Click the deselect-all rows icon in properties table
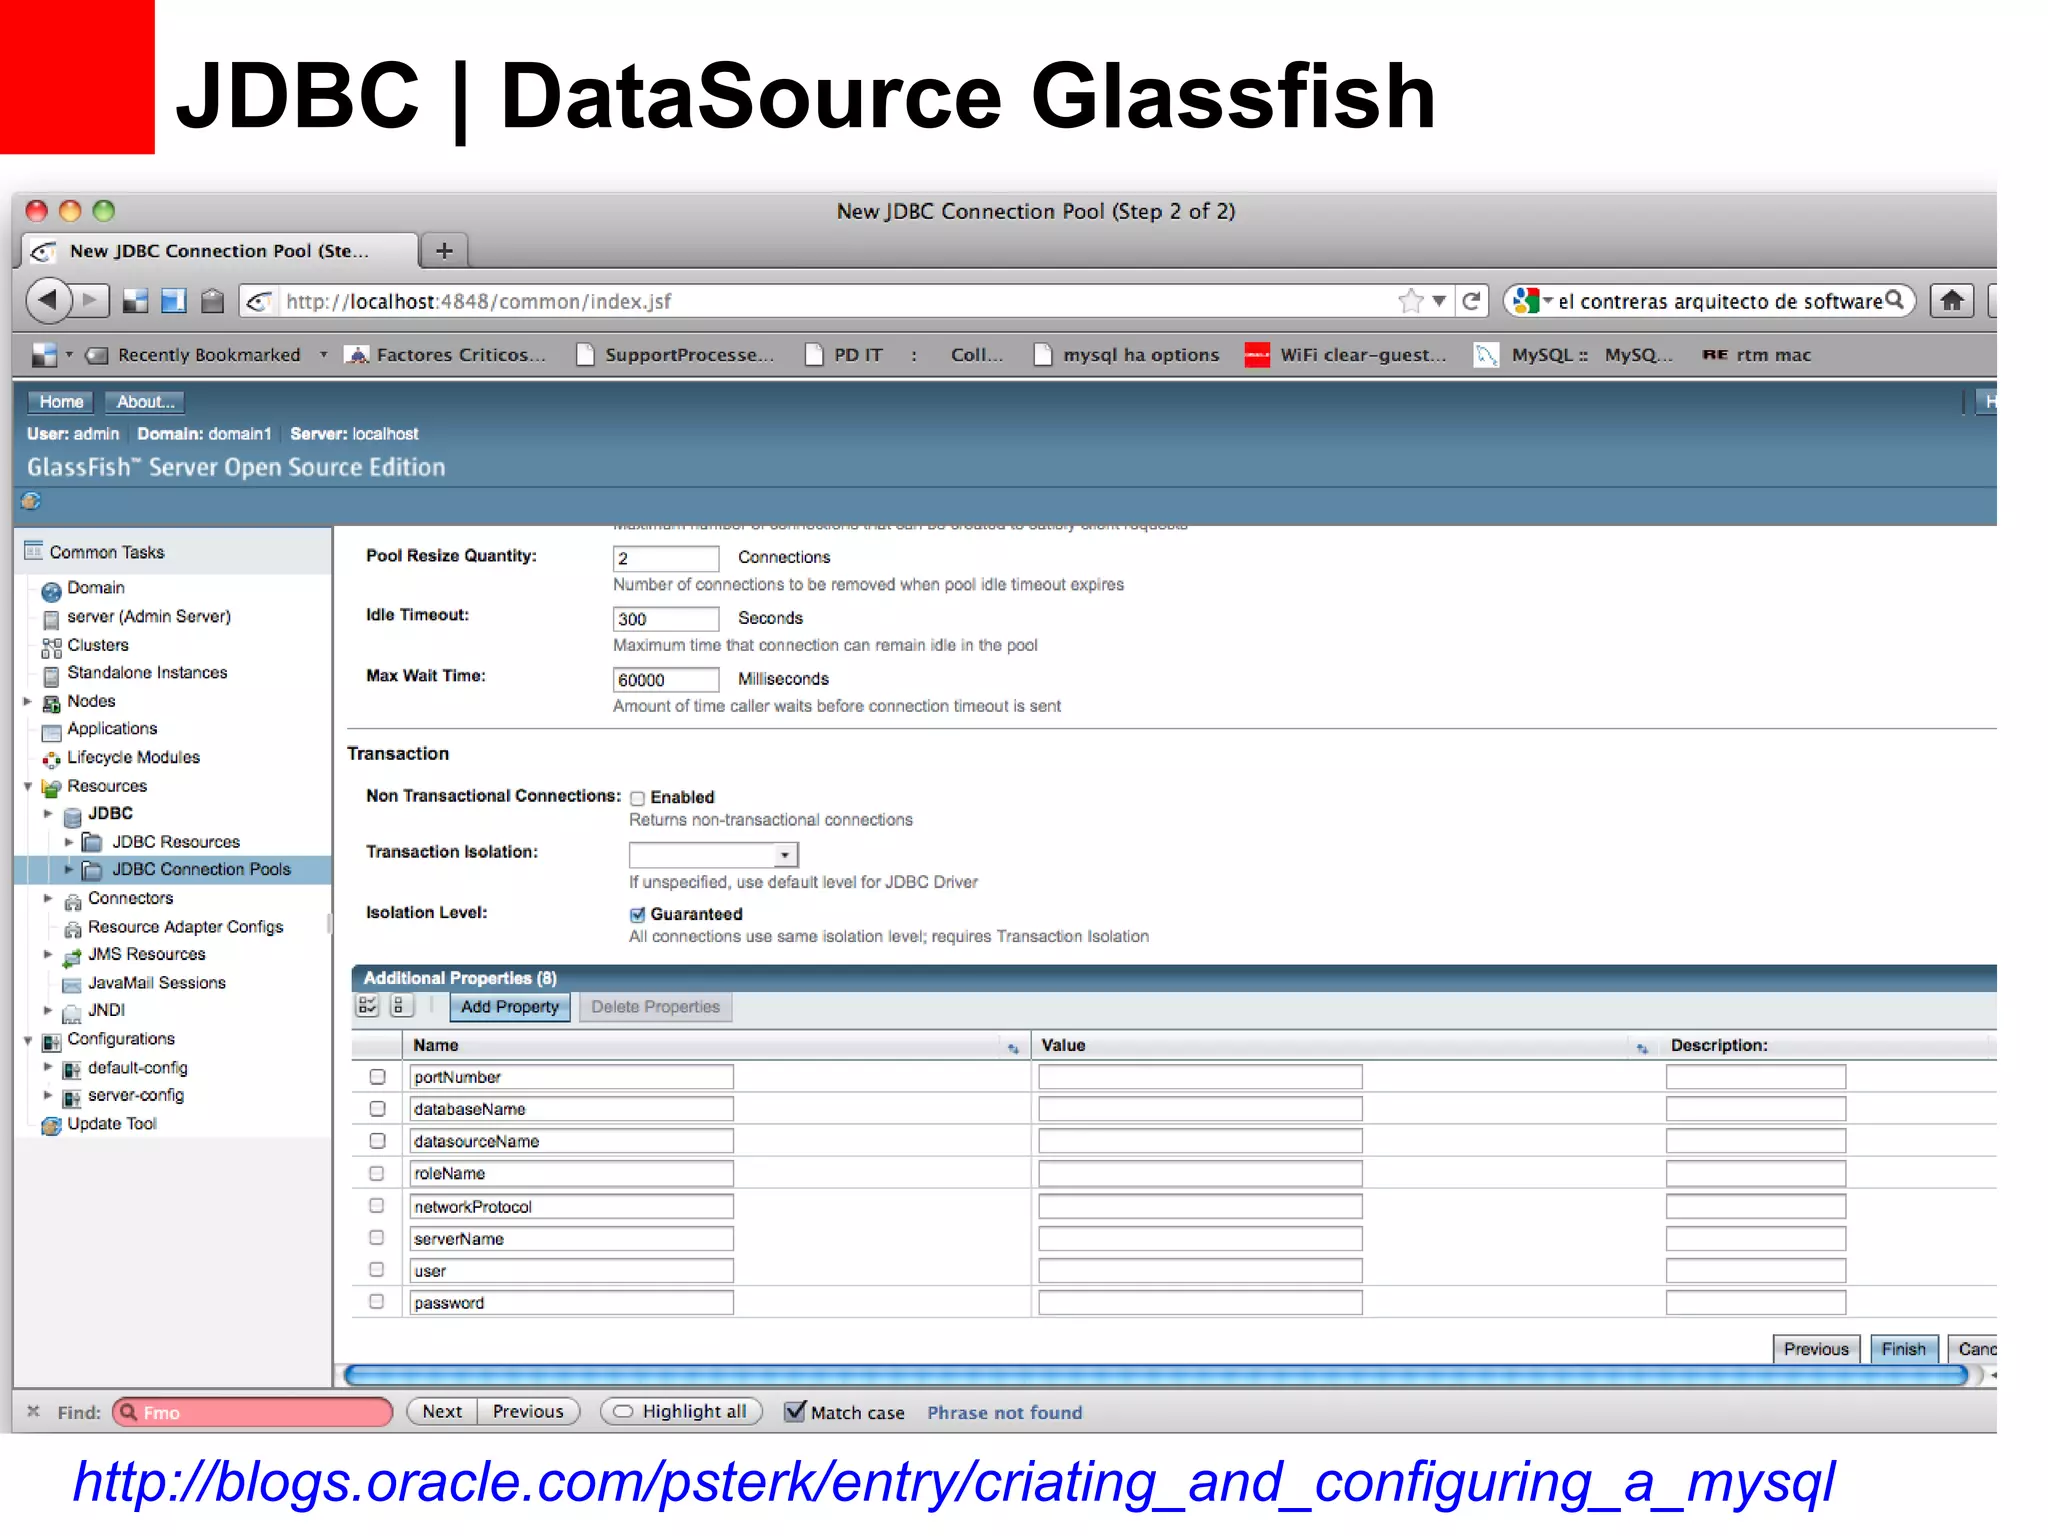 point(400,1006)
